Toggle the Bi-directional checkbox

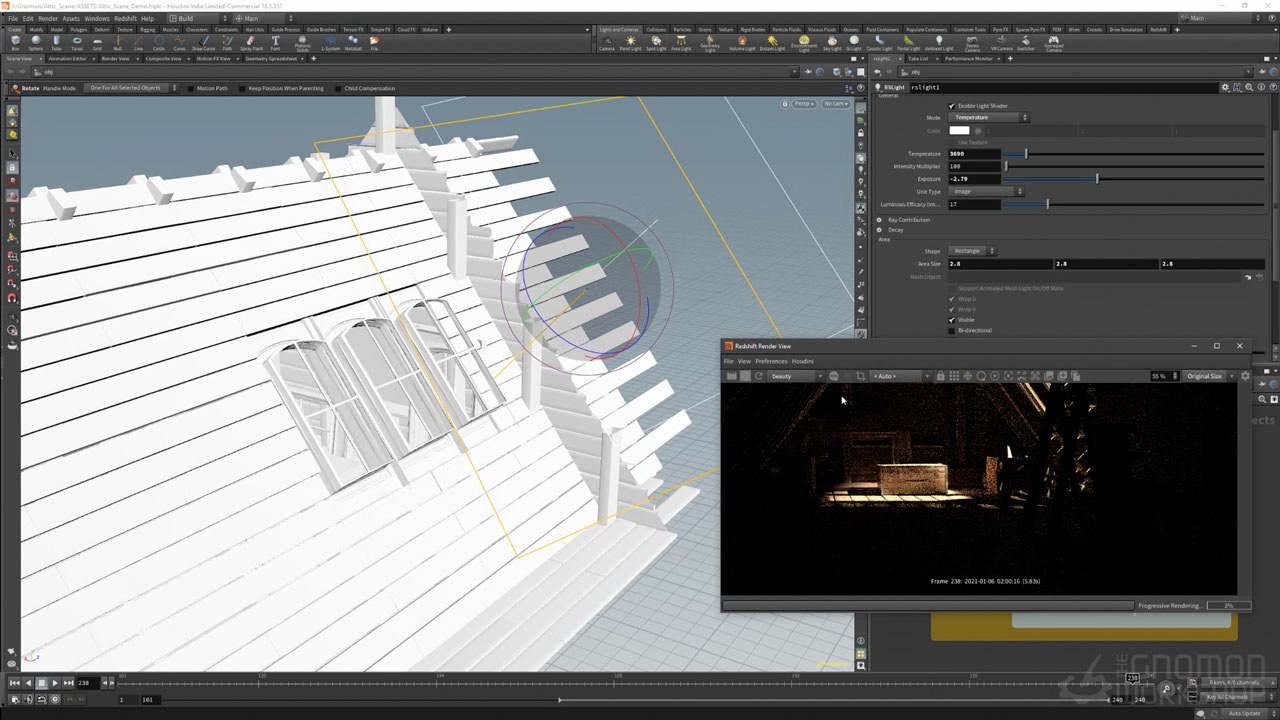[951, 330]
